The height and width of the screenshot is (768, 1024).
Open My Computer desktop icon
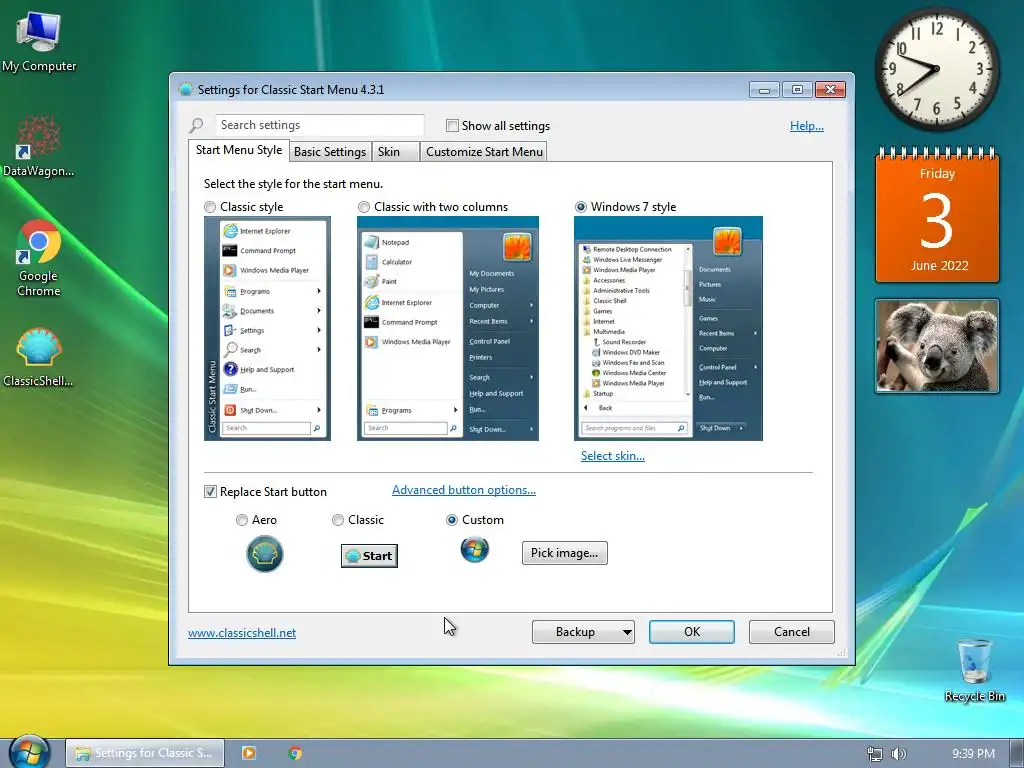tap(39, 40)
